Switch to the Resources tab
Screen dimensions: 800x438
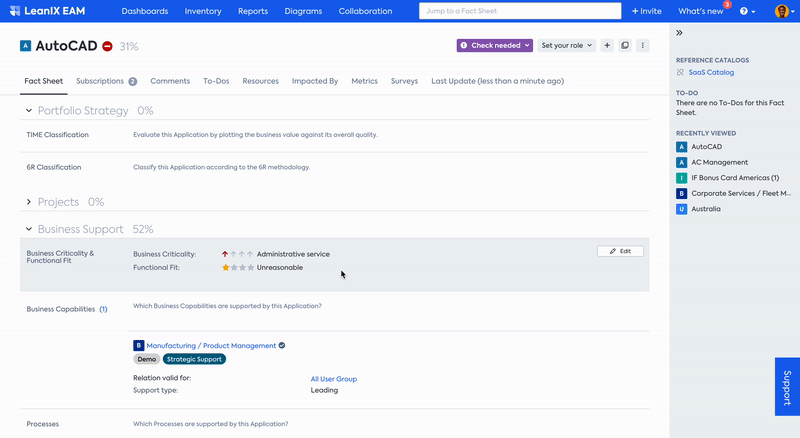261,81
